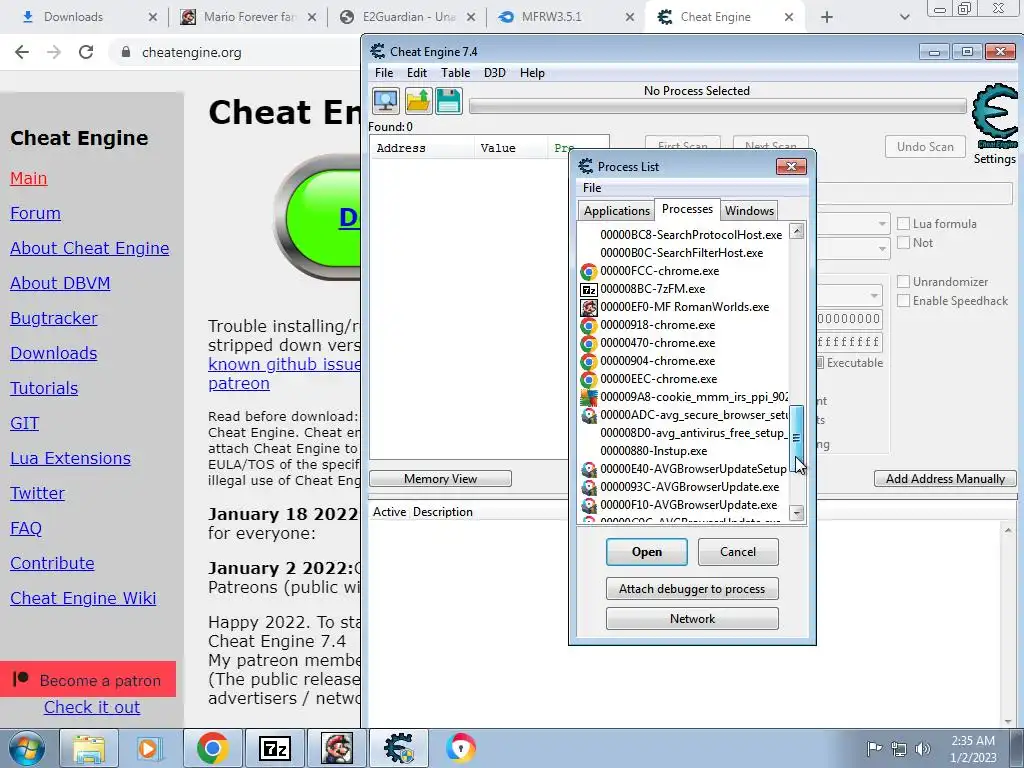Select 00000FCC-chrome.exe process
This screenshot has height=768, width=1024.
(684, 270)
